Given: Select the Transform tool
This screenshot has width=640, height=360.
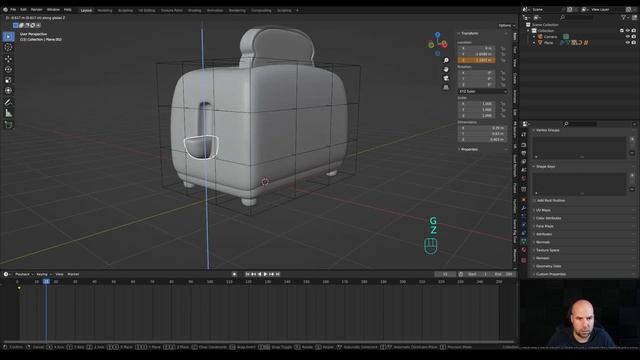Looking at the screenshot, I should [x=8, y=91].
